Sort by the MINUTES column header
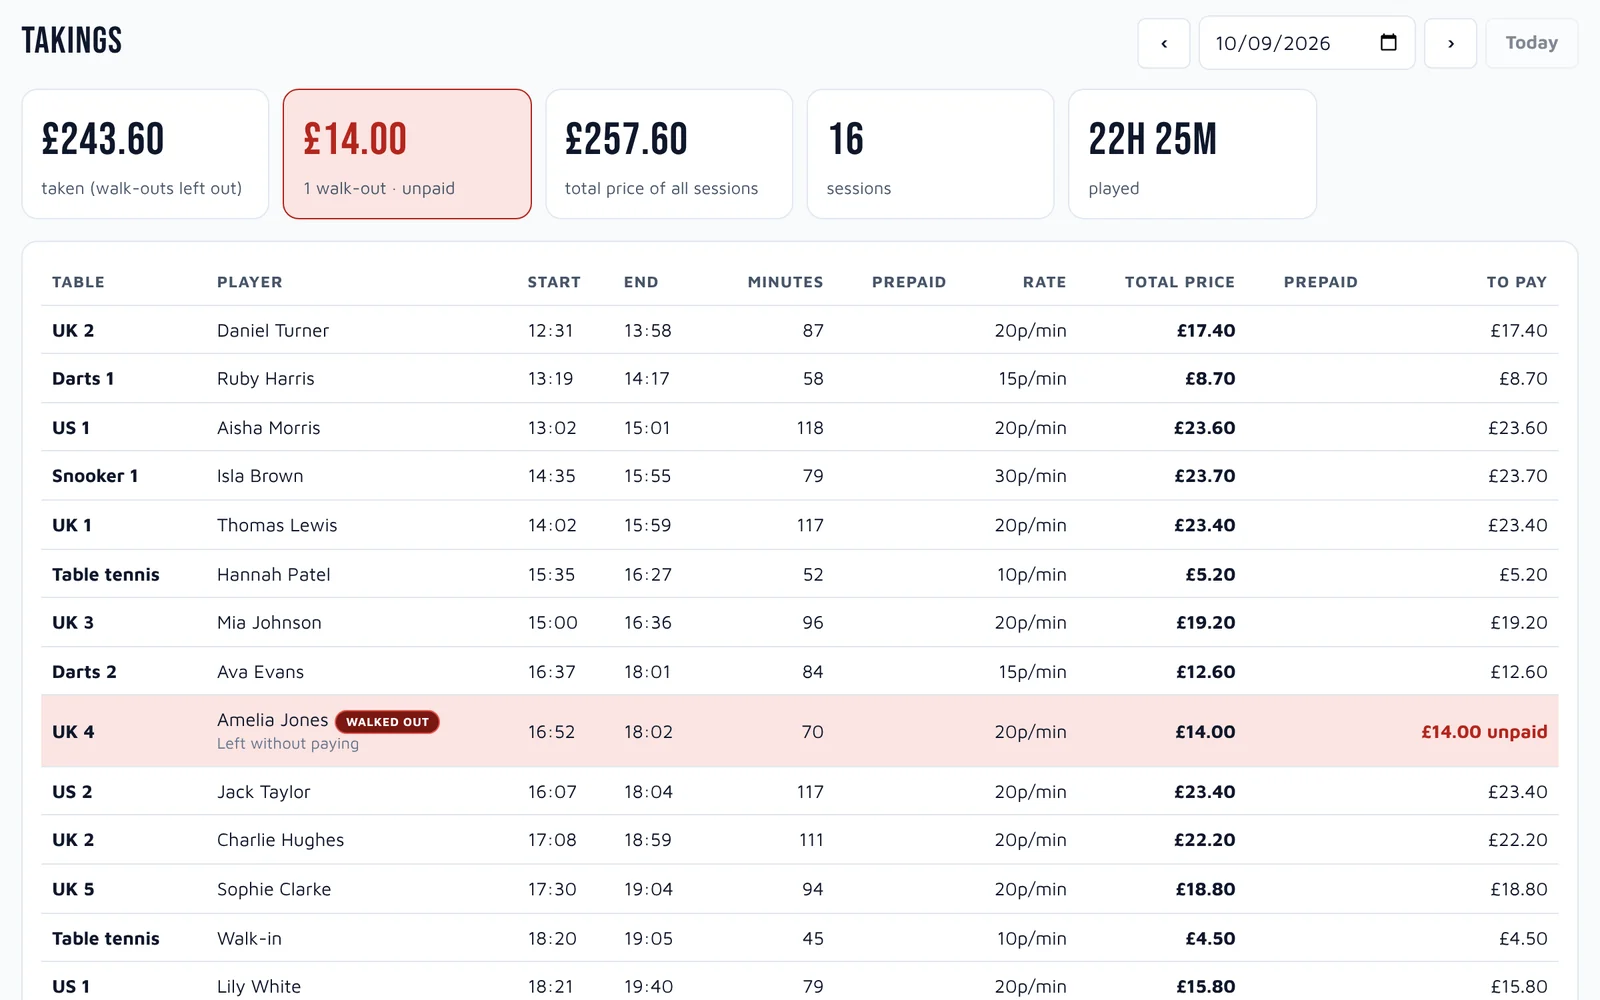This screenshot has width=1600, height=1000. click(785, 282)
